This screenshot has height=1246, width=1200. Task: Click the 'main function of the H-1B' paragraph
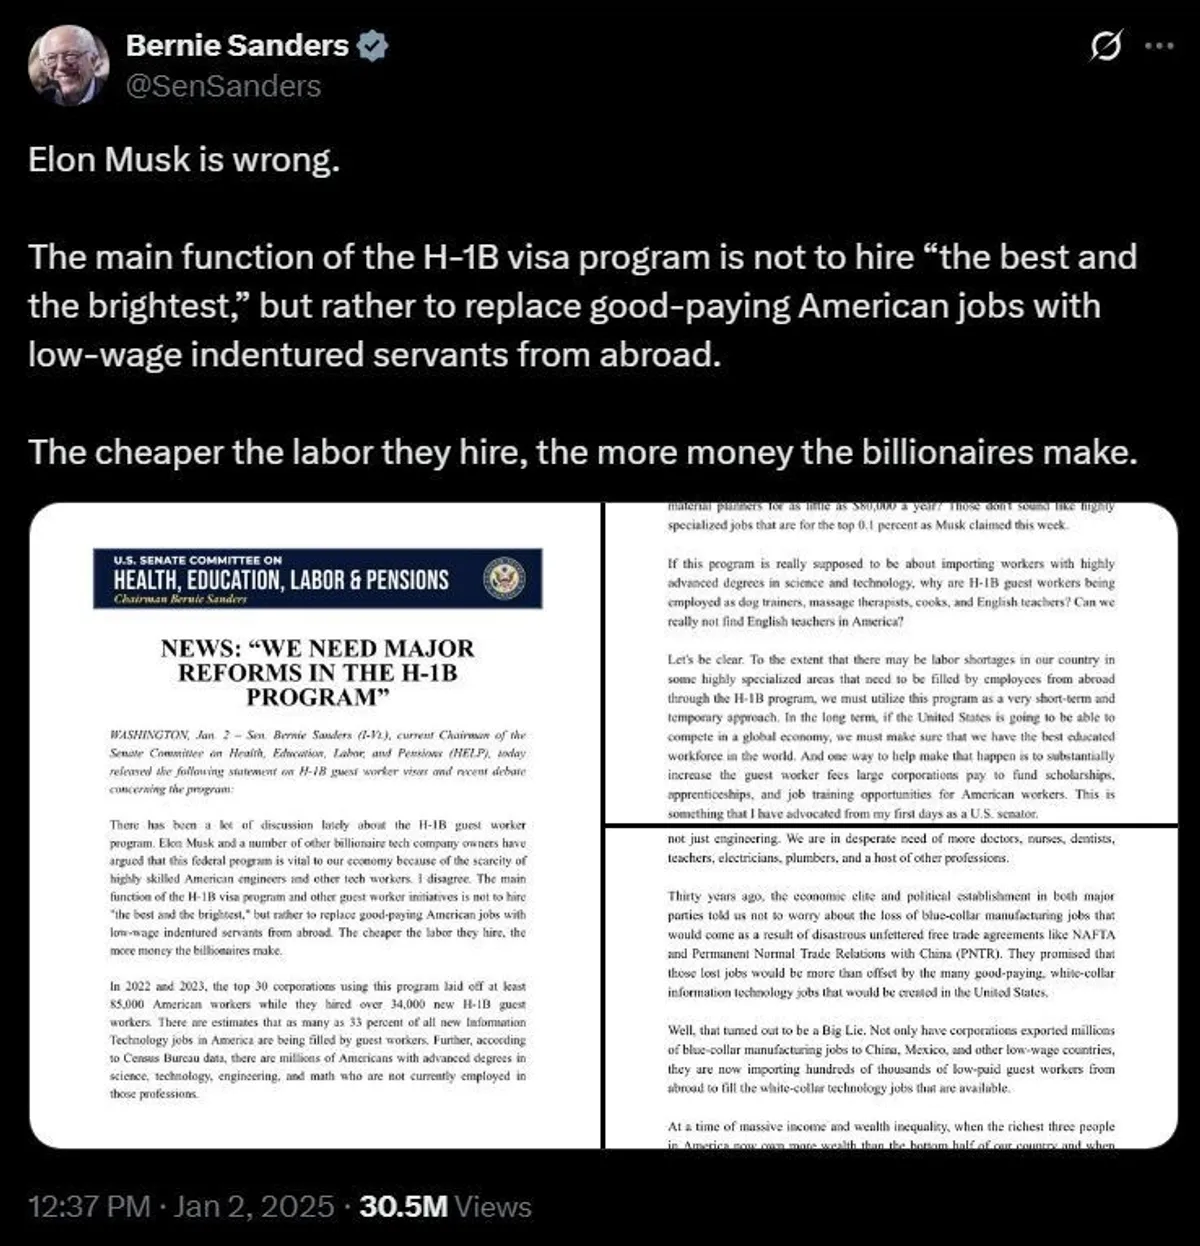tap(582, 306)
